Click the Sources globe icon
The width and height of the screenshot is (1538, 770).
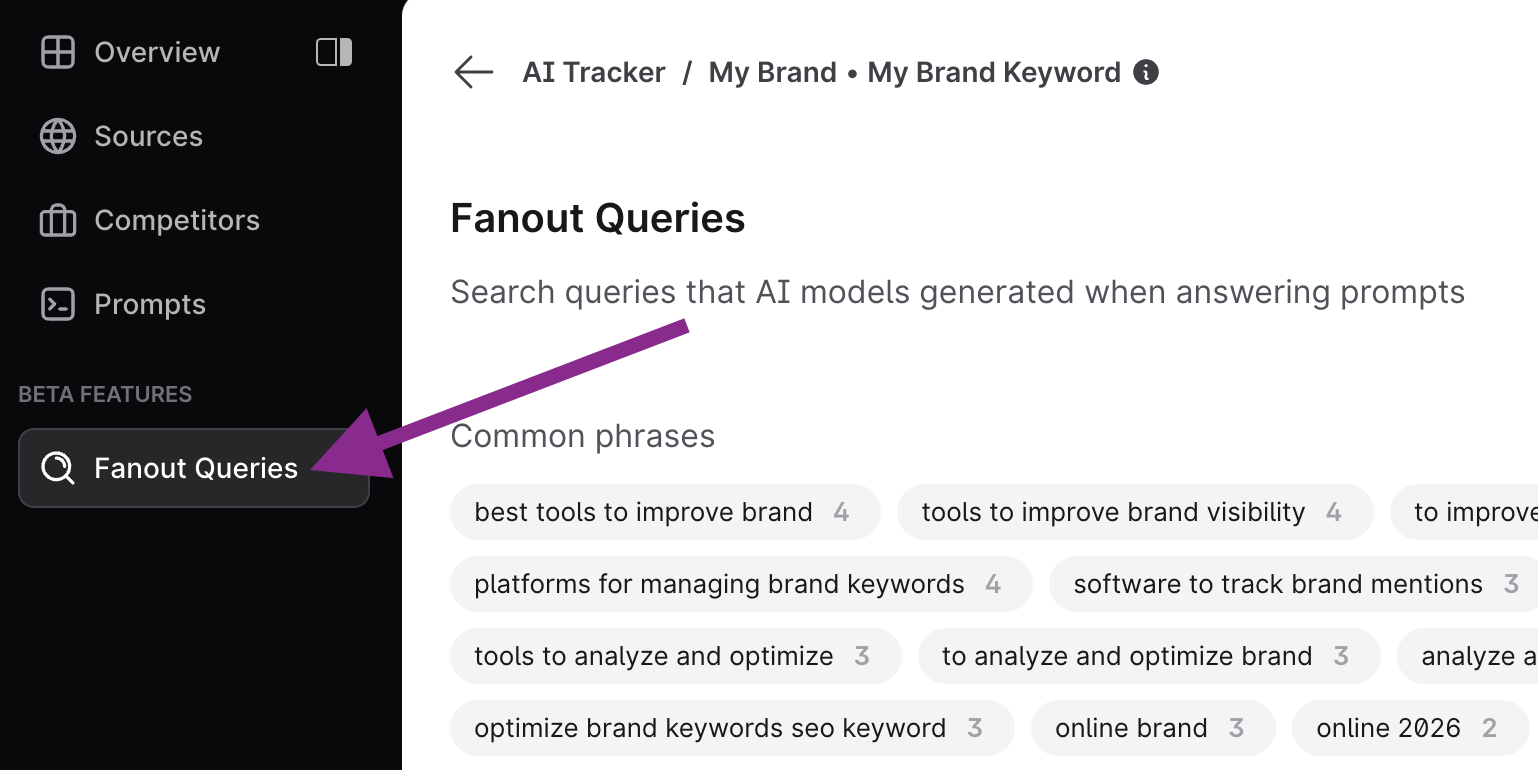[57, 137]
